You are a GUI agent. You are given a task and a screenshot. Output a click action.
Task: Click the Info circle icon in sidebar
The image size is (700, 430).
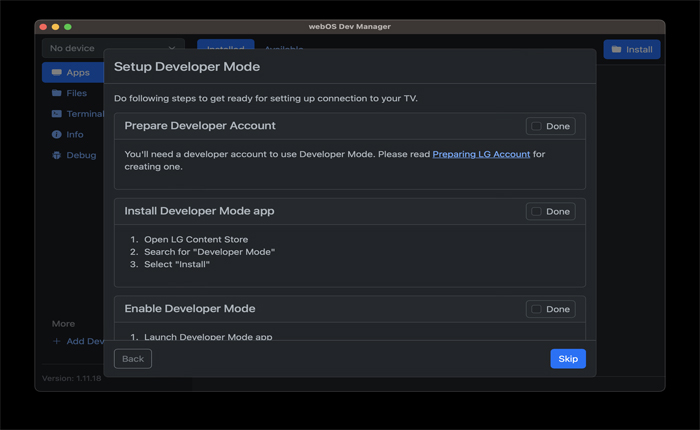(57, 135)
